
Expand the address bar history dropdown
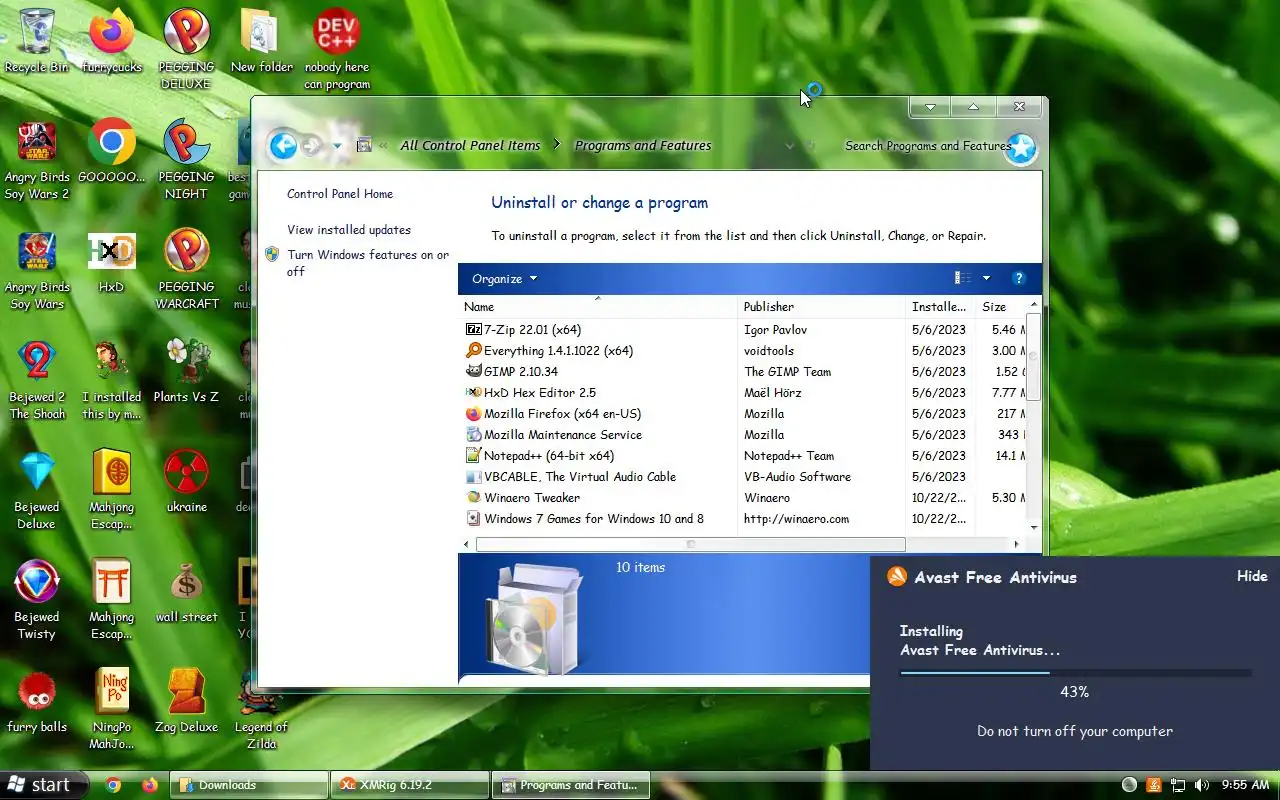(x=790, y=146)
